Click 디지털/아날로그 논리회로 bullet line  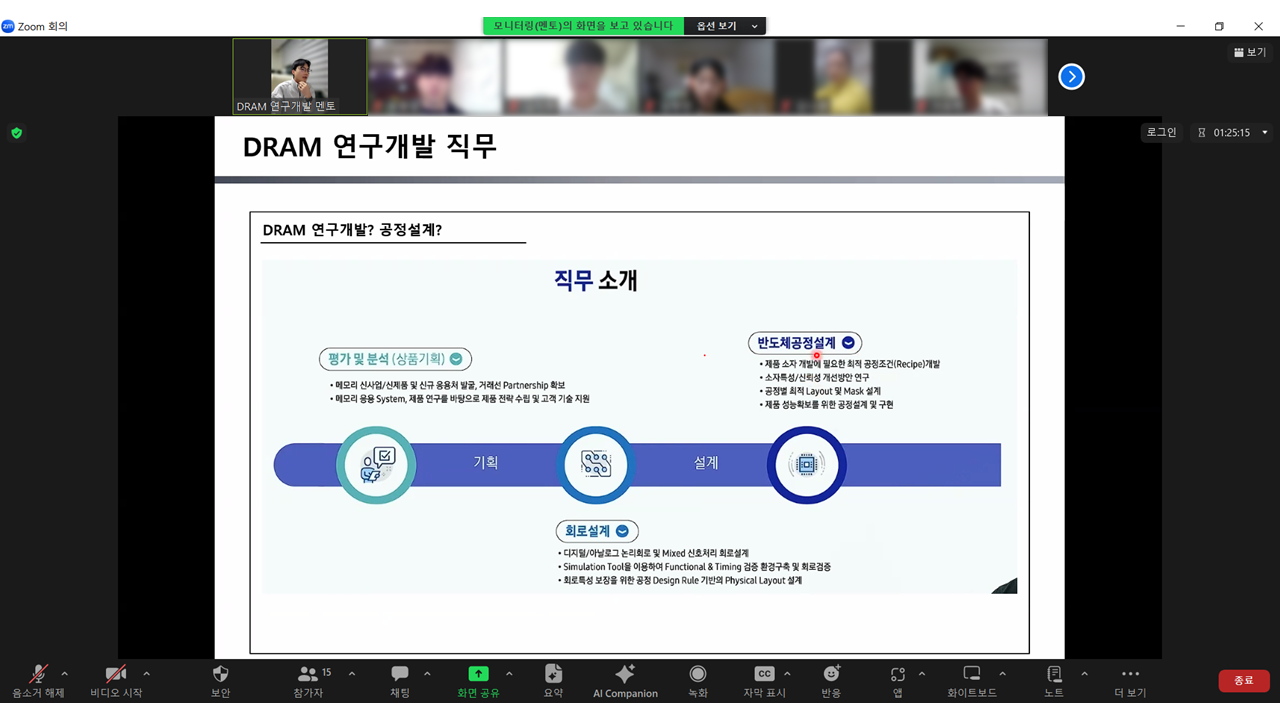(x=654, y=553)
